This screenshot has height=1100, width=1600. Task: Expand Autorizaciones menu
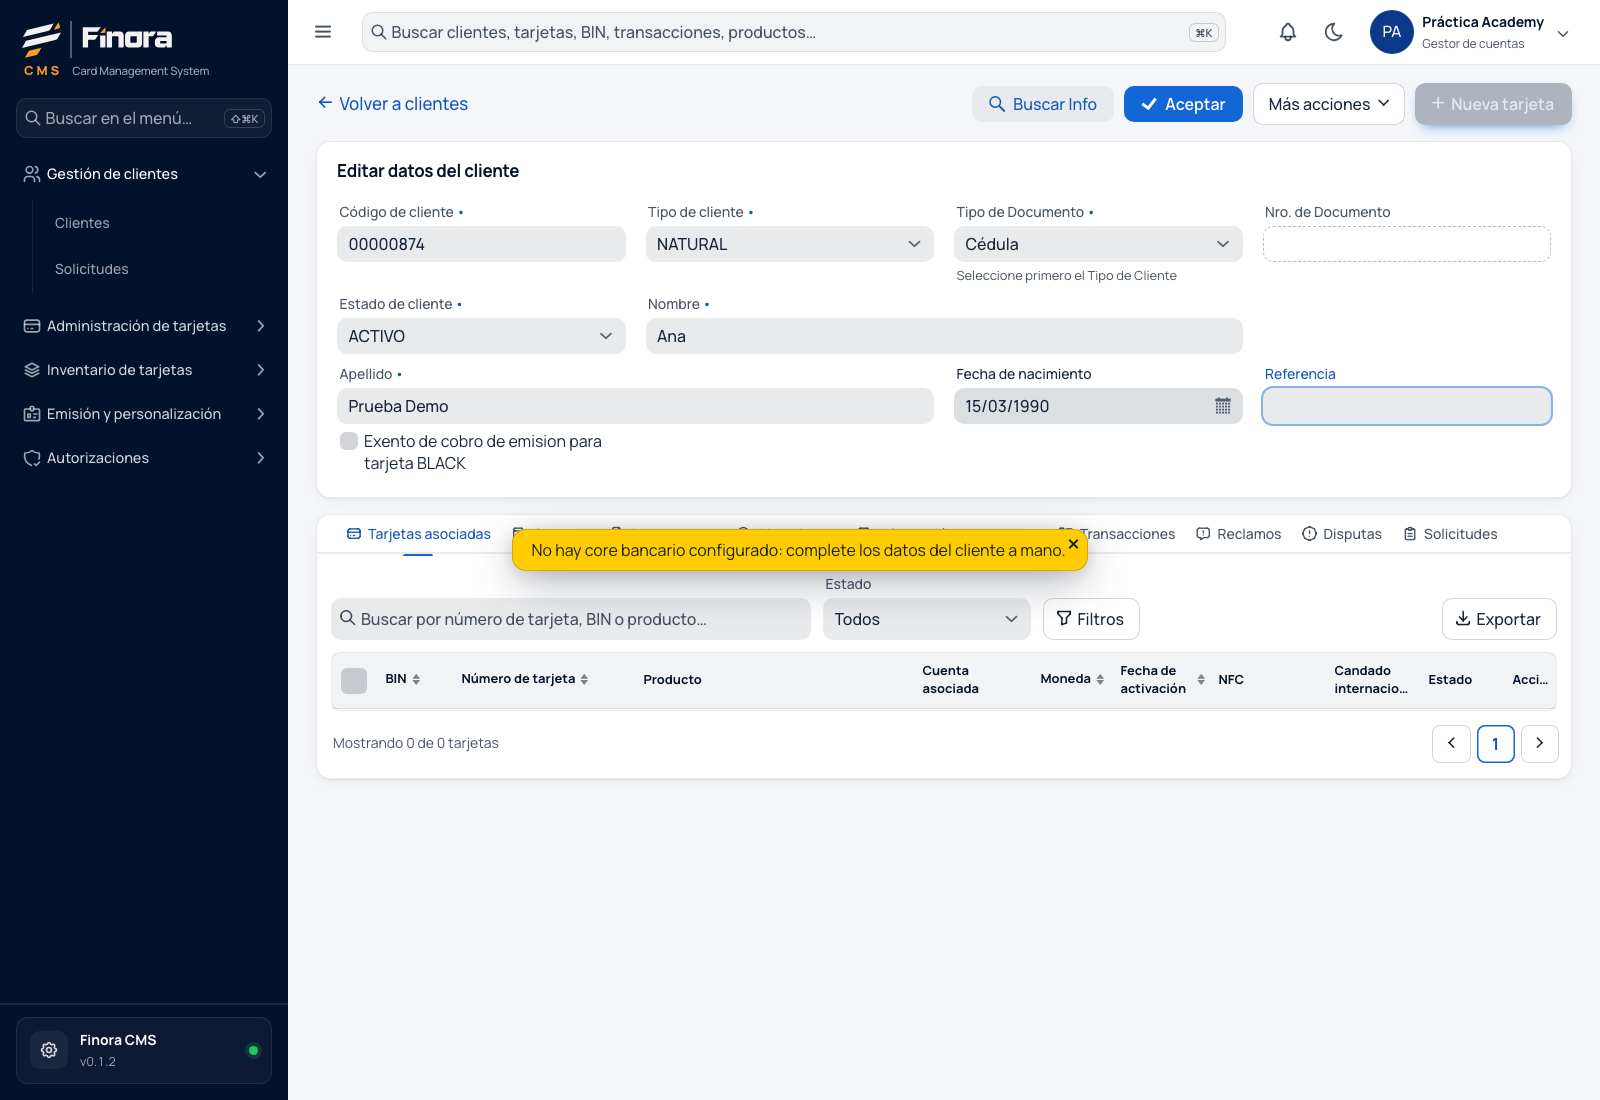(x=144, y=458)
